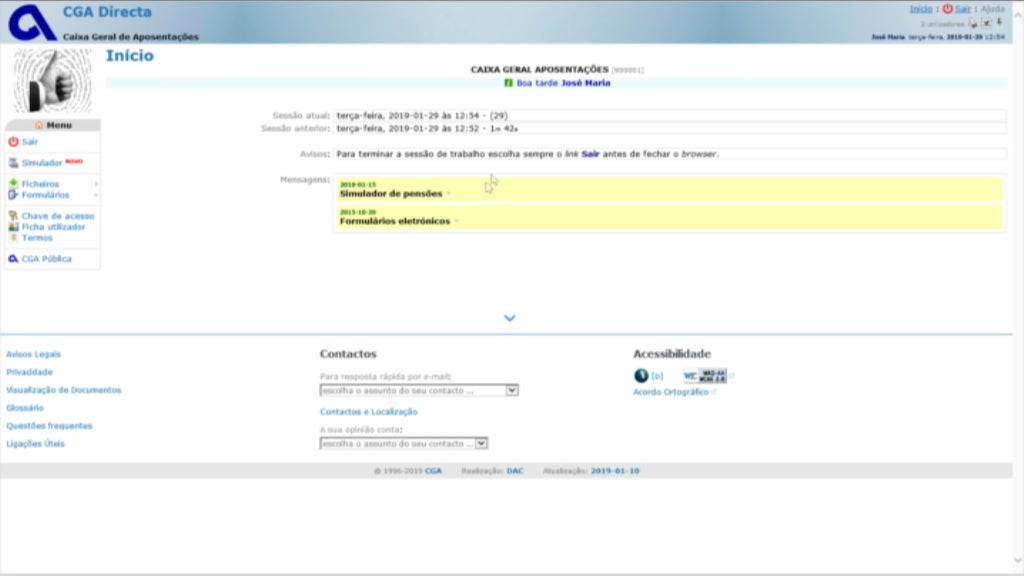Click the red Sair power icon
This screenshot has width=1024, height=576.
12,142
